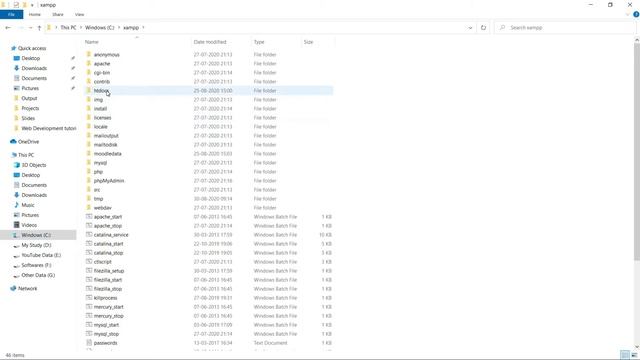Go up one folder level
This screenshot has height=360, width=640.
pos(39,28)
